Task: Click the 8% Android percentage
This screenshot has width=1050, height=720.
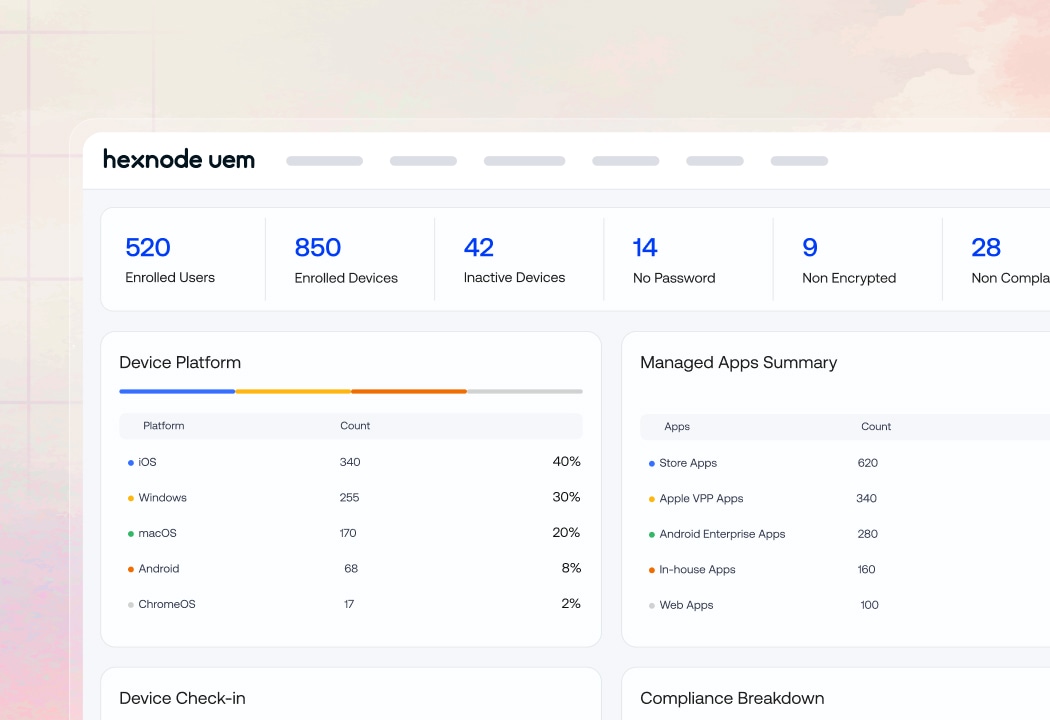Action: [571, 568]
